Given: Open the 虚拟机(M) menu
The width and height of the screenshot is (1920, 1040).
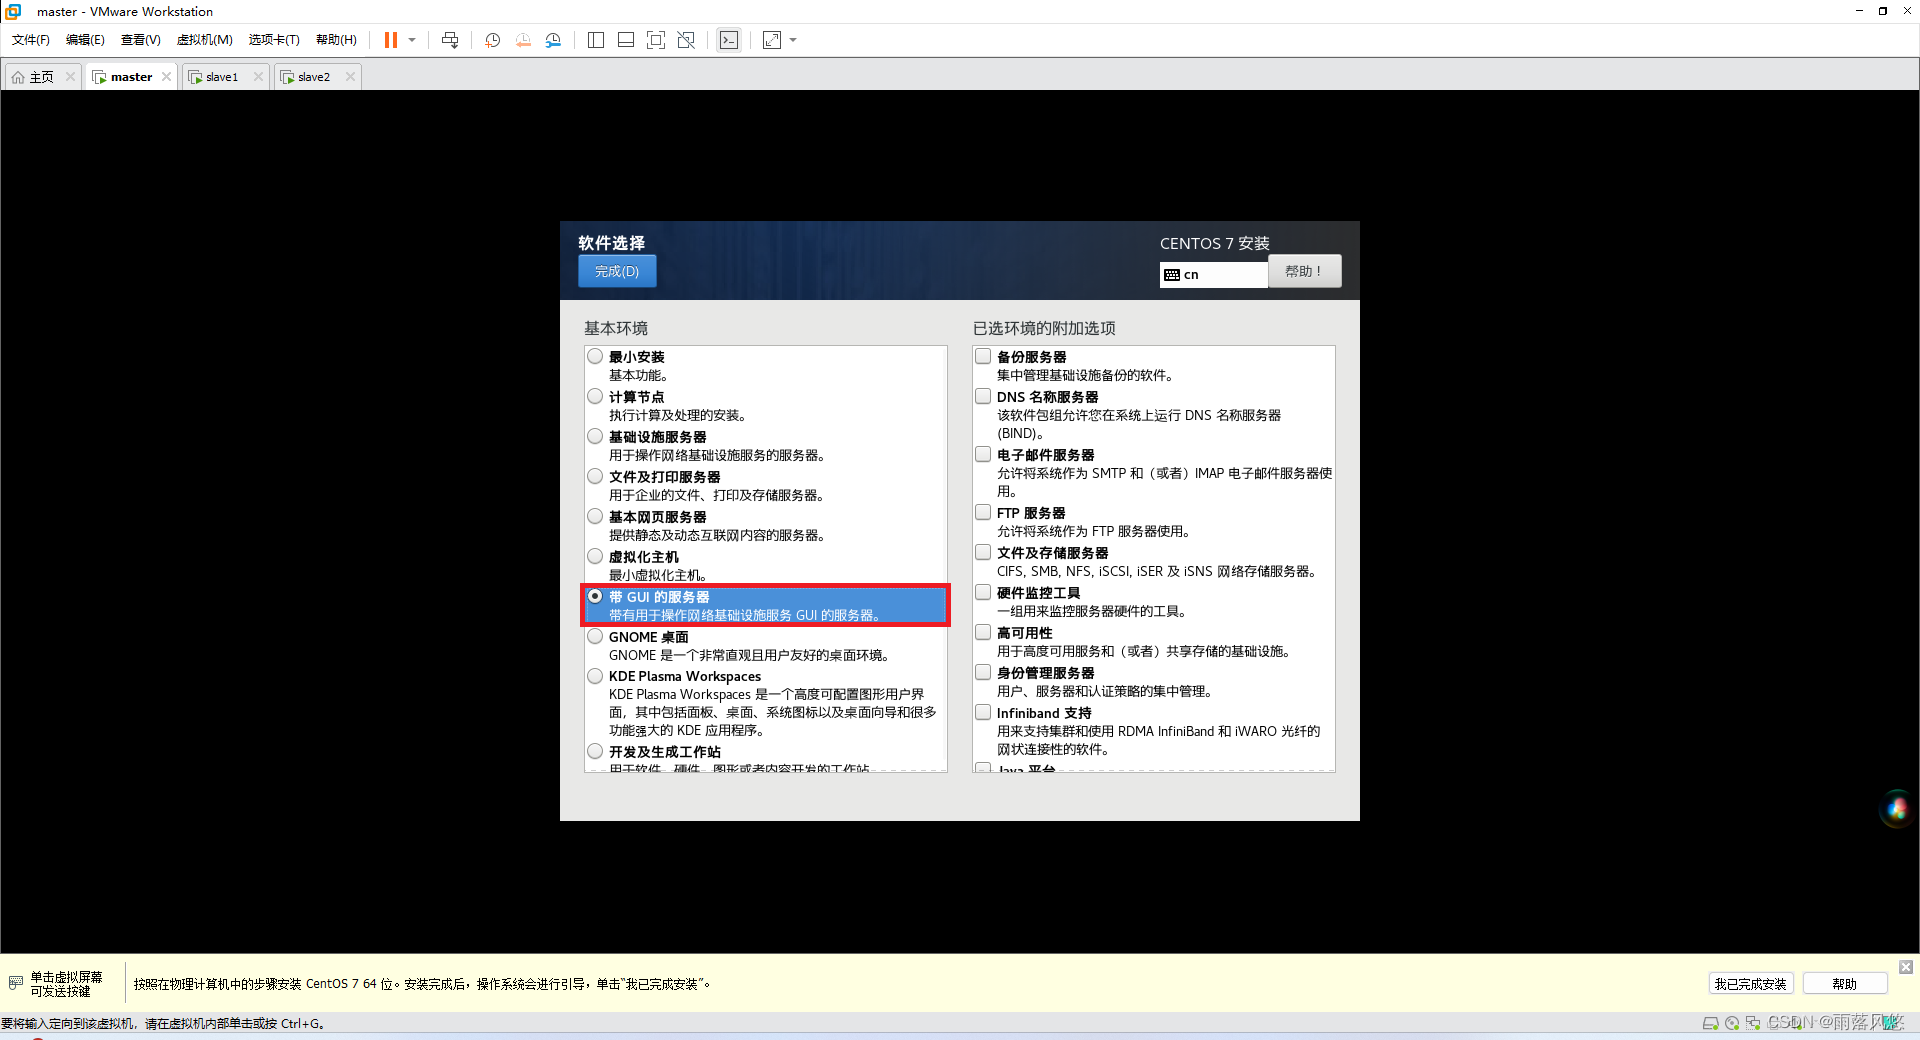Looking at the screenshot, I should (204, 40).
